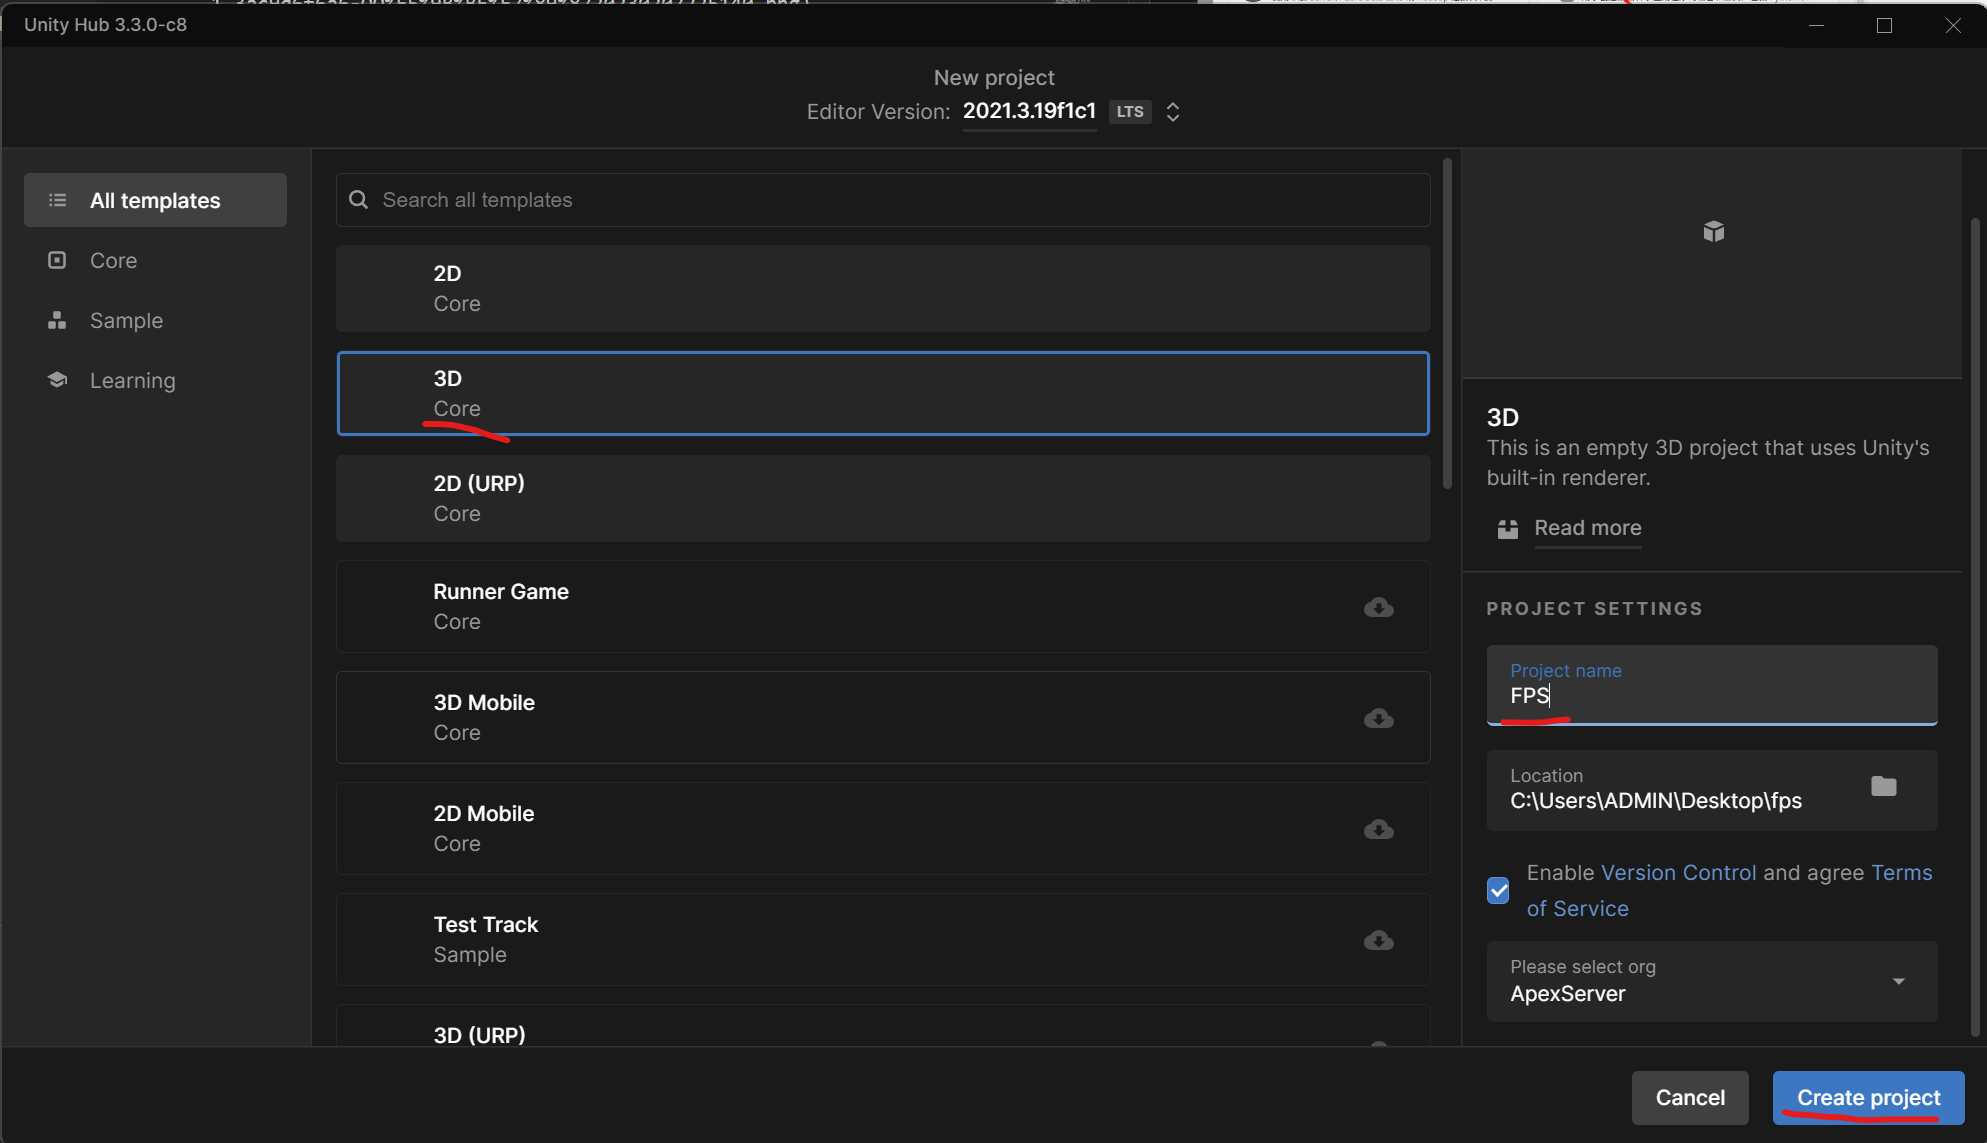
Task: Select the Runner Game template
Action: (x=883, y=606)
